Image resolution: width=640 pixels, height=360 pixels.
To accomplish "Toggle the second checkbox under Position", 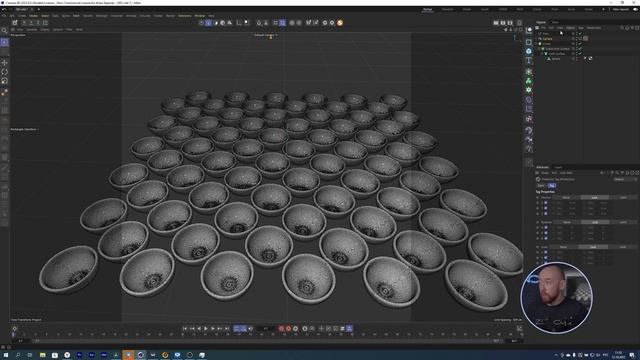I will click(x=546, y=208).
